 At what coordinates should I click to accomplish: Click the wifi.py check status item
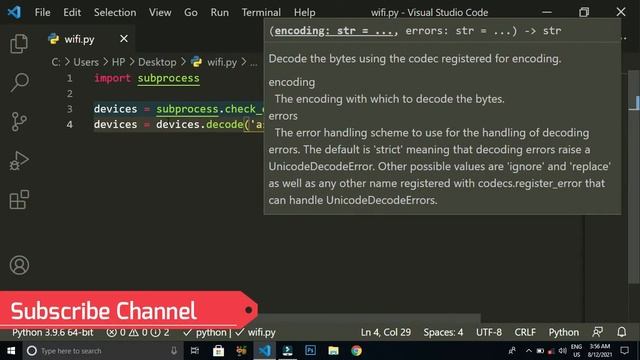(x=256, y=333)
